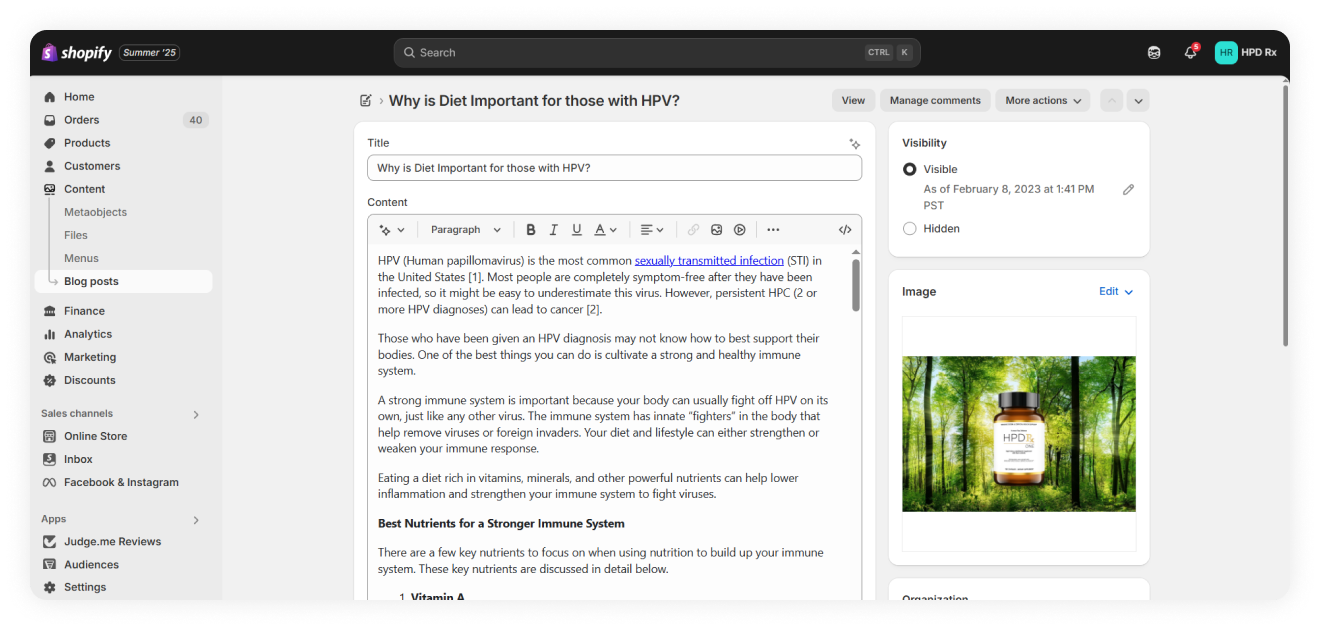1320x630 pixels.
Task: Click the pencil icon to edit visibility date
Action: click(1128, 190)
